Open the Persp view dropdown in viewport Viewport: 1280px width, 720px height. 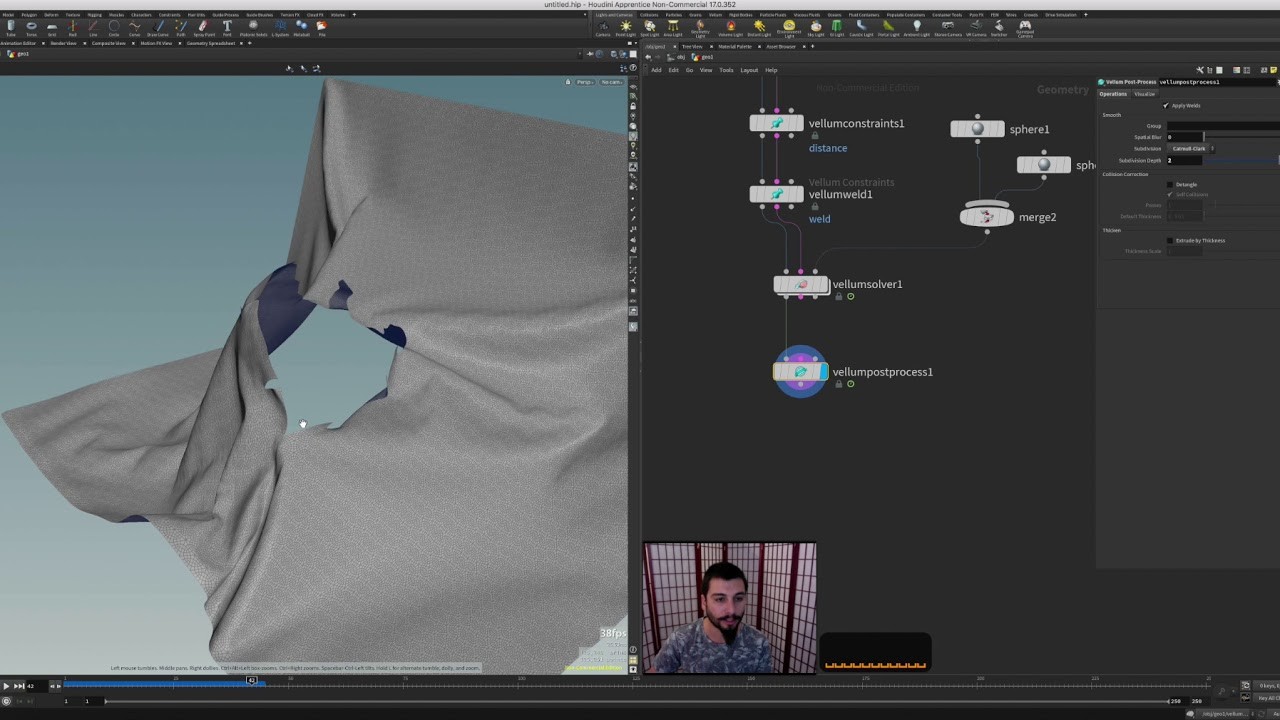pyautogui.click(x=585, y=82)
